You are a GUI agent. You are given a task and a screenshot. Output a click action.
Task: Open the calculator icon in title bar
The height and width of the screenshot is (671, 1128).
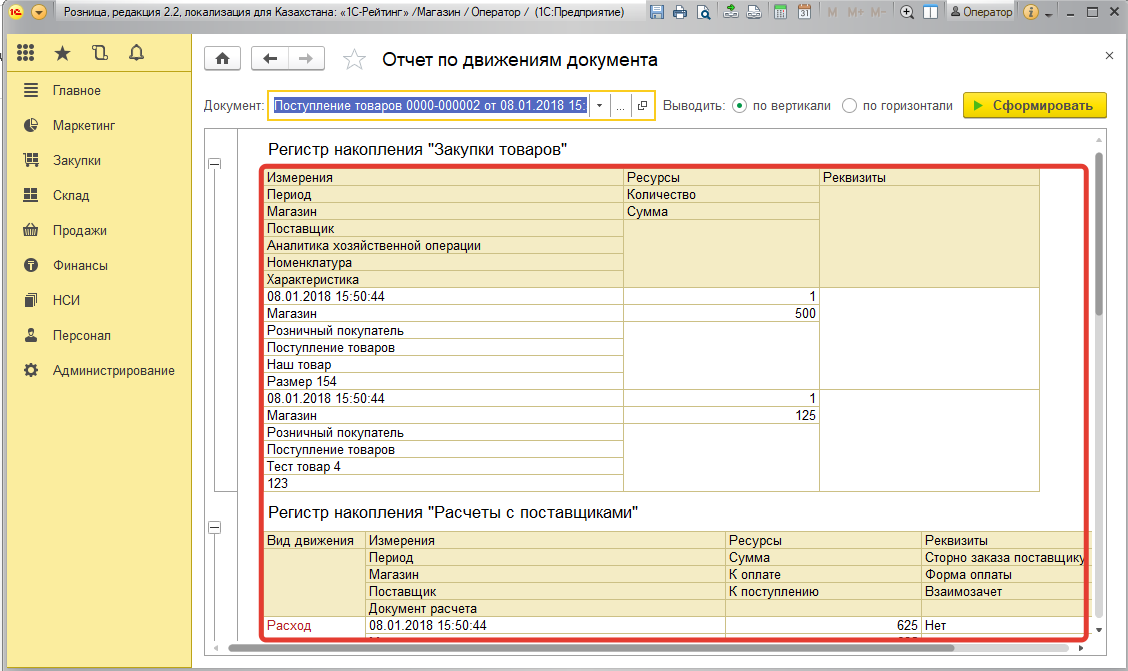click(779, 13)
